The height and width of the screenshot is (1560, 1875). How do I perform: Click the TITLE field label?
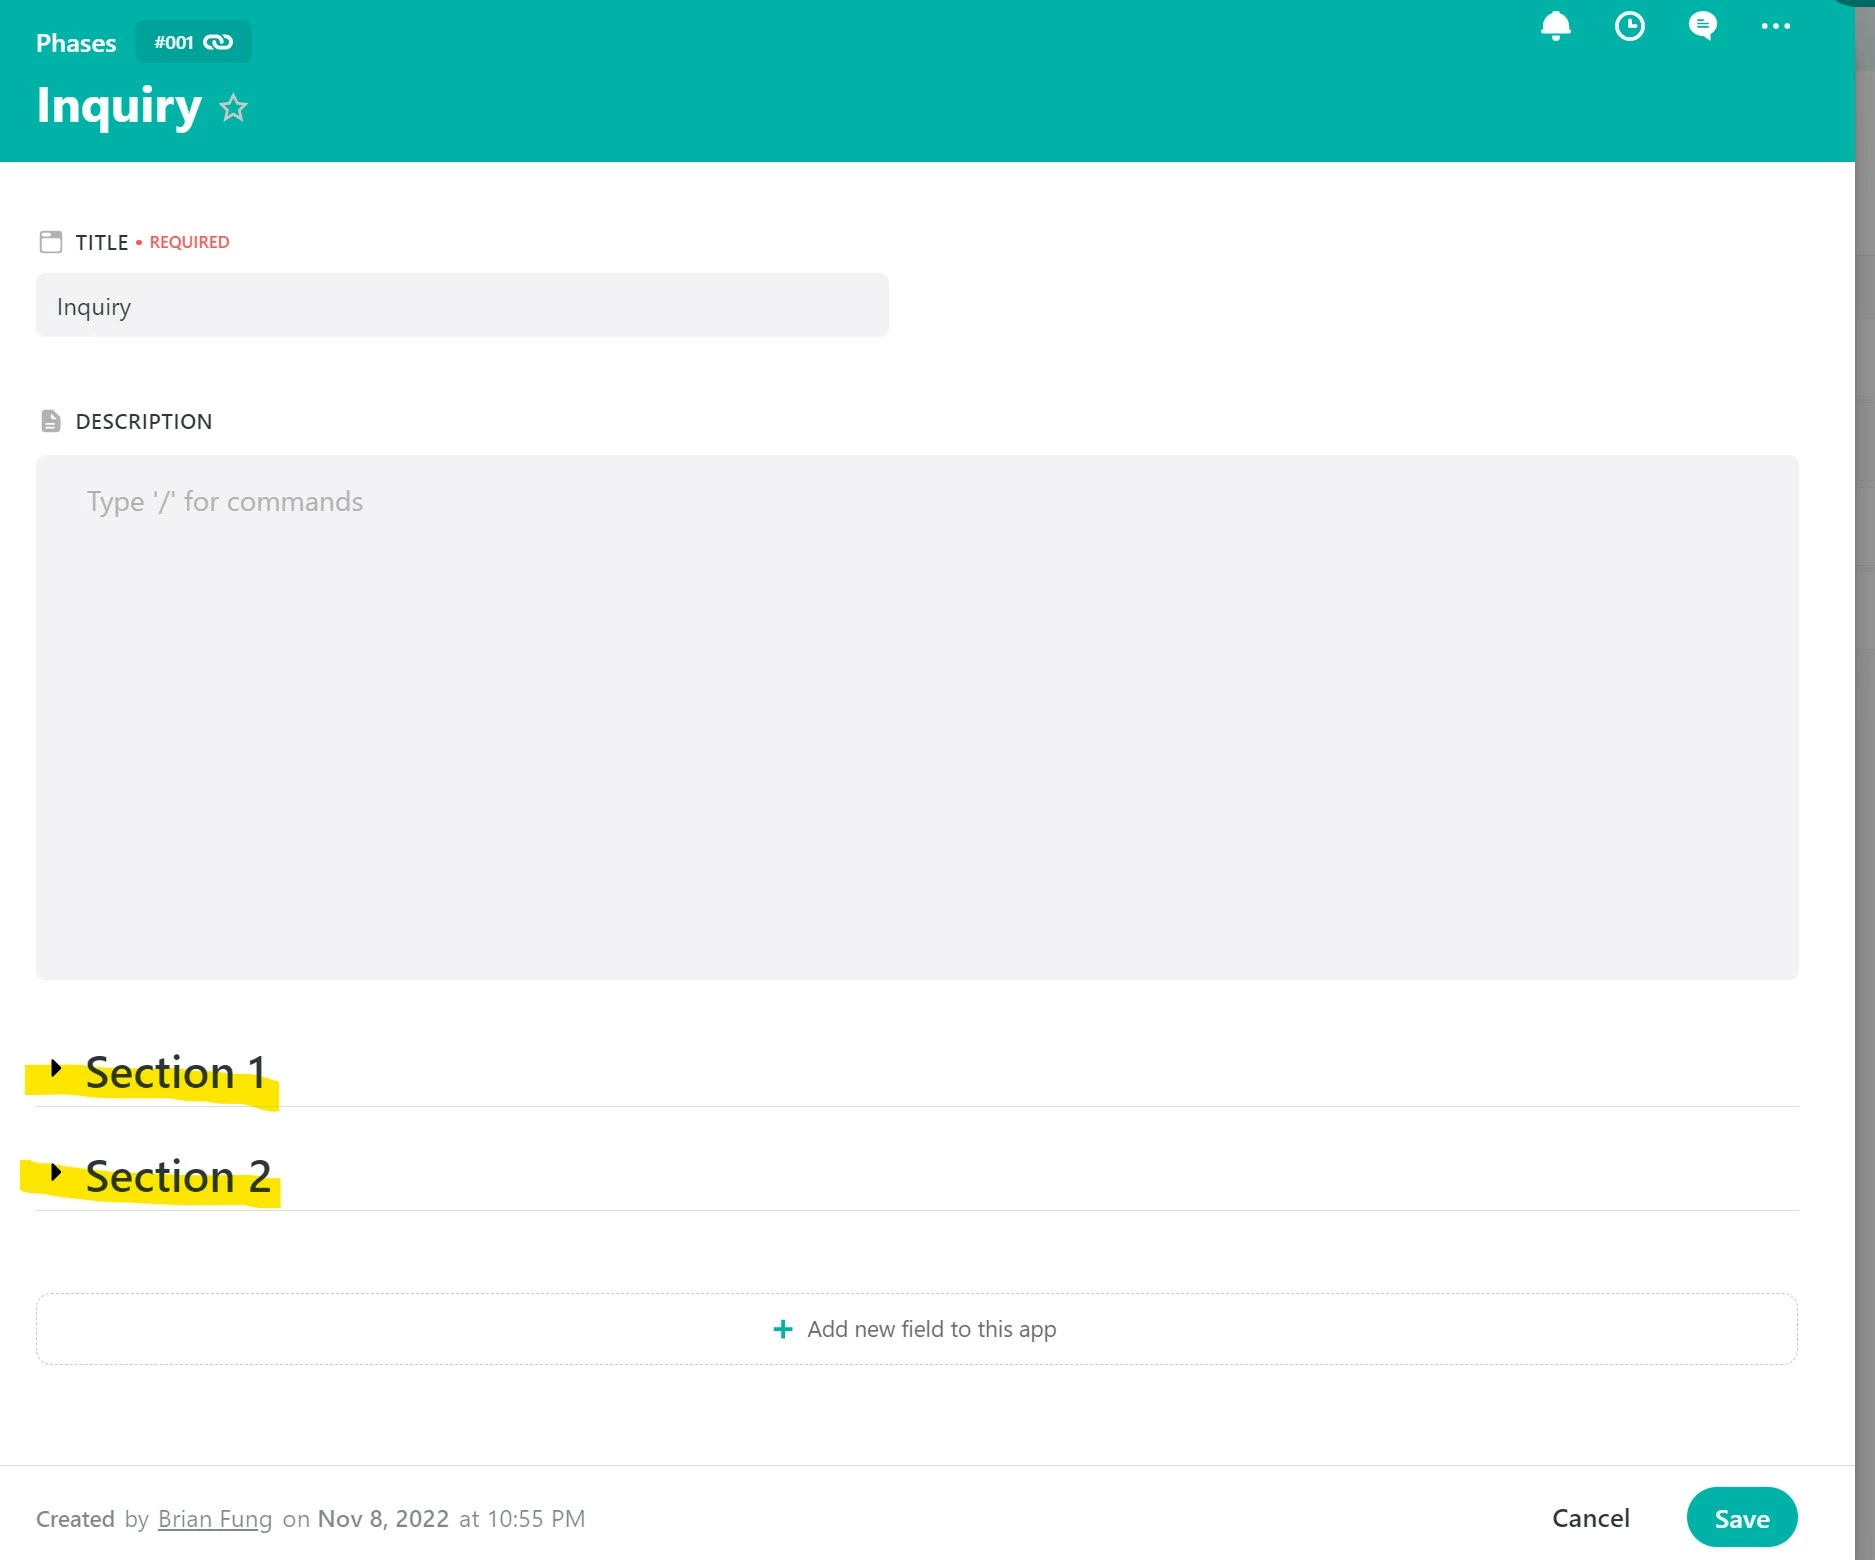102,243
